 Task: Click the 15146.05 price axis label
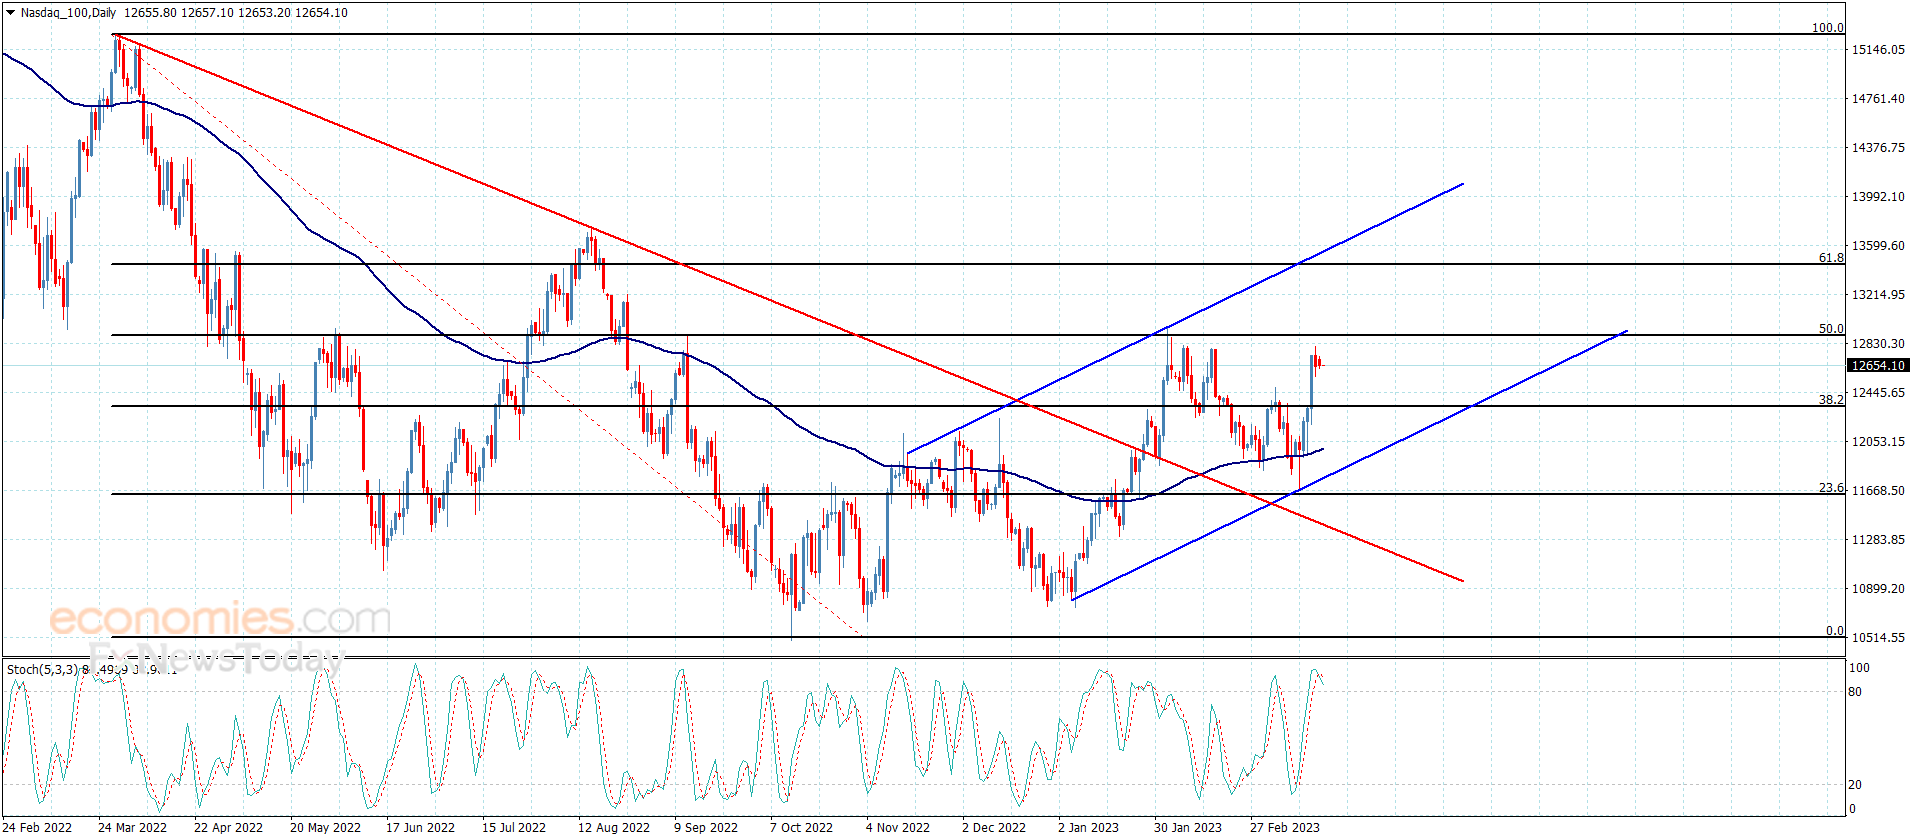point(1878,50)
